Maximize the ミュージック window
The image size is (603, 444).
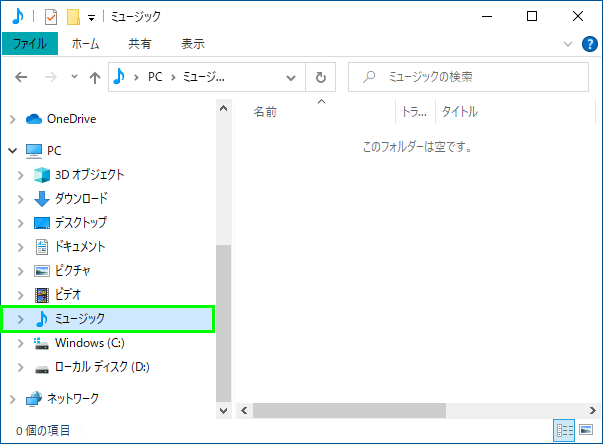coord(532,17)
